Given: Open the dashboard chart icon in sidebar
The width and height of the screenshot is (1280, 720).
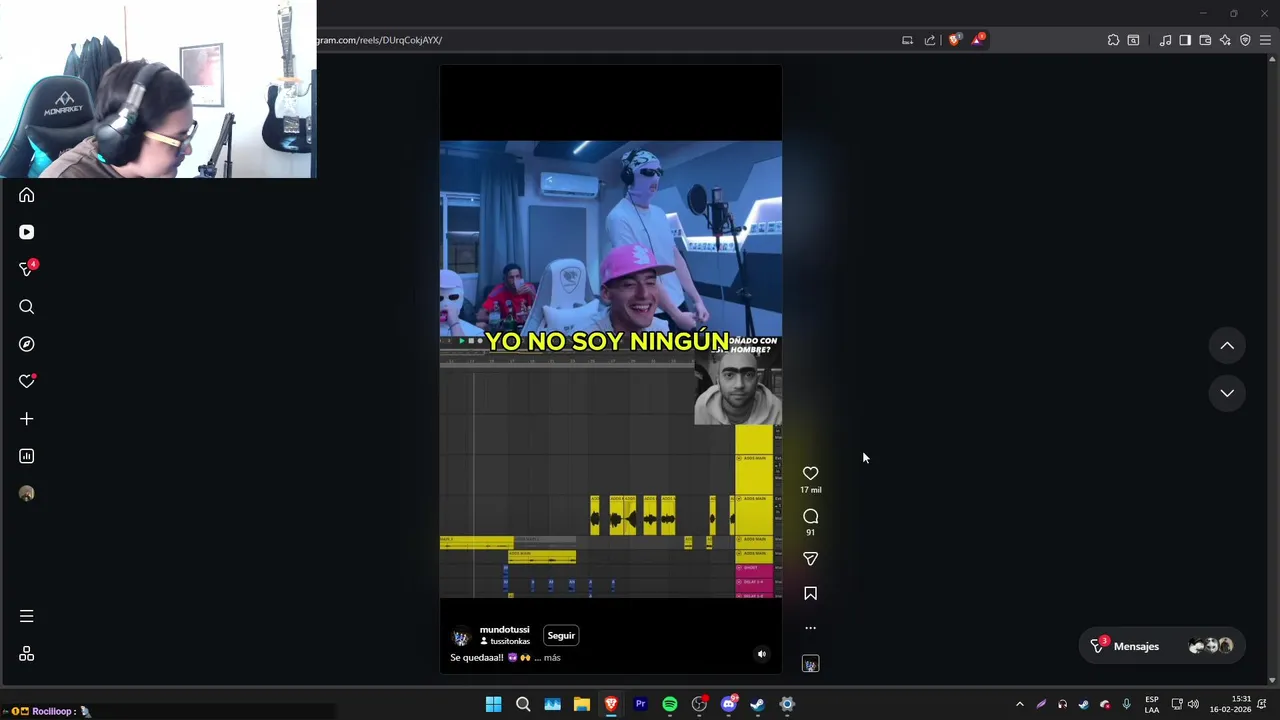Looking at the screenshot, I should pyautogui.click(x=27, y=456).
